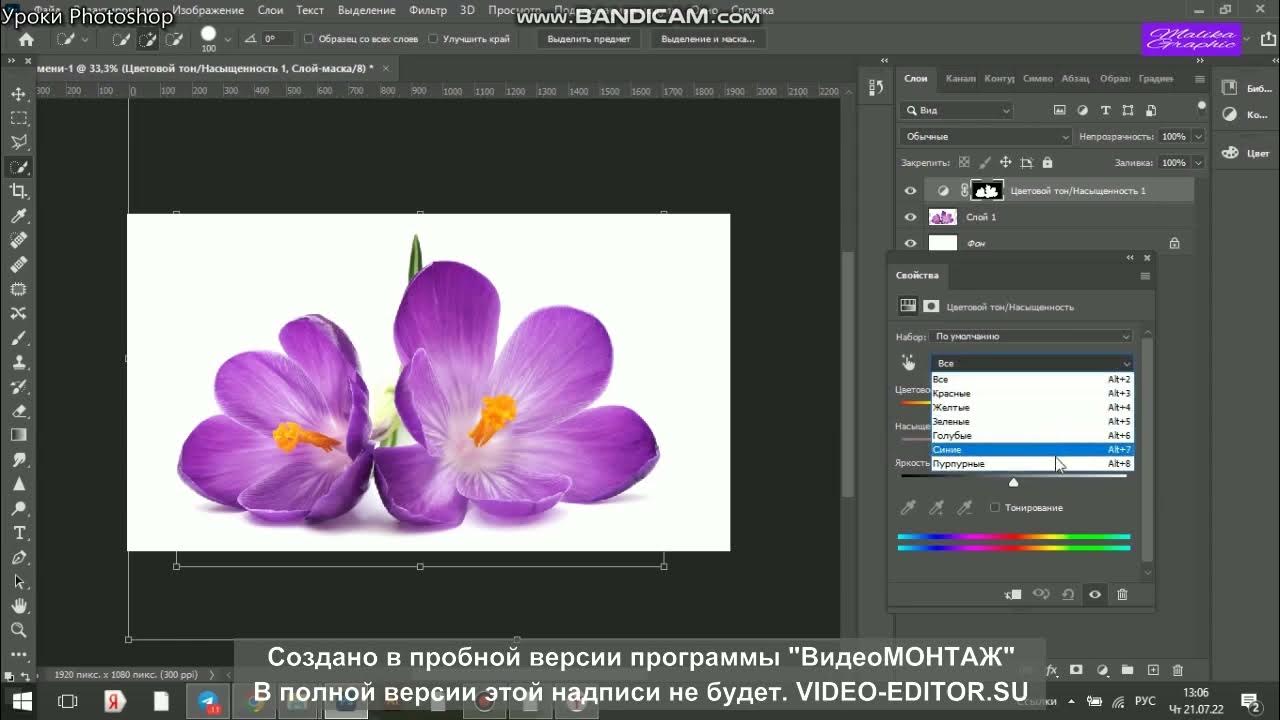Select the Clone Stamp tool
The height and width of the screenshot is (720, 1280).
pos(19,362)
